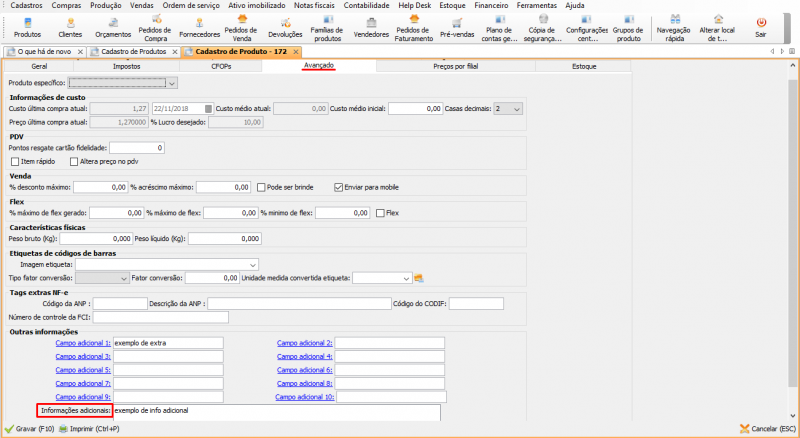Close the 'Cadastro de Produto - 172' tab
Image resolution: width=800 pixels, height=438 pixels.
click(x=295, y=52)
